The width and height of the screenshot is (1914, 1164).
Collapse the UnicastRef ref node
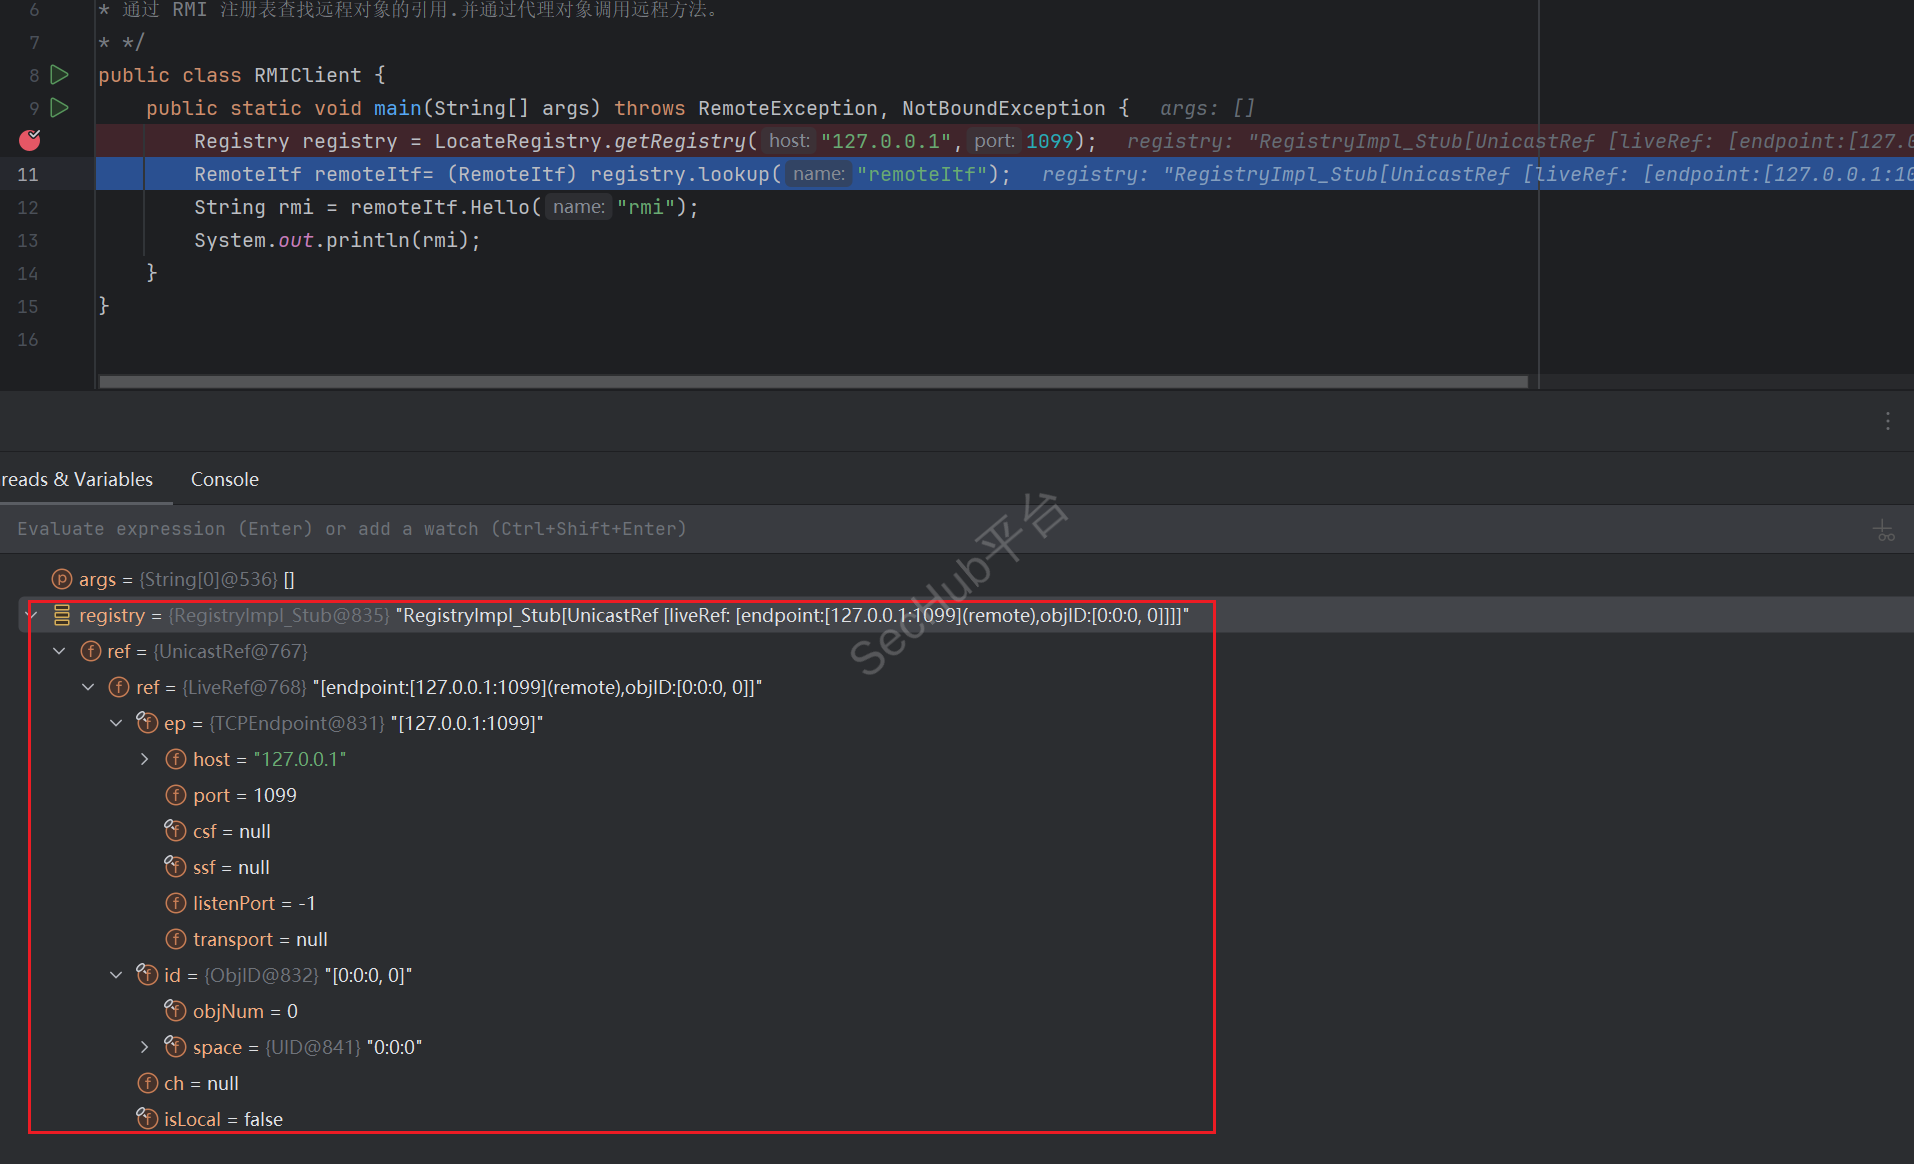pyautogui.click(x=60, y=651)
